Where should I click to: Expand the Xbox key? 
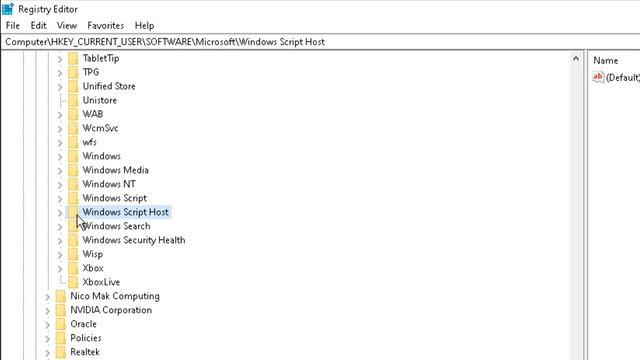pos(60,269)
